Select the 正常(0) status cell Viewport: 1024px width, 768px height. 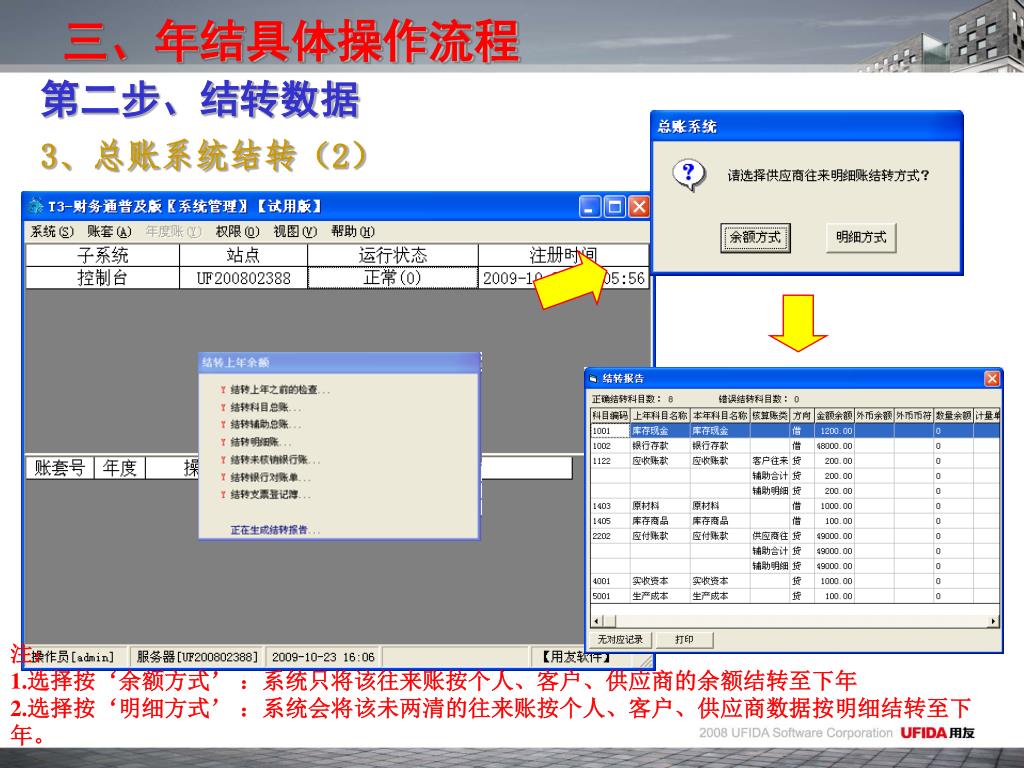[x=392, y=278]
